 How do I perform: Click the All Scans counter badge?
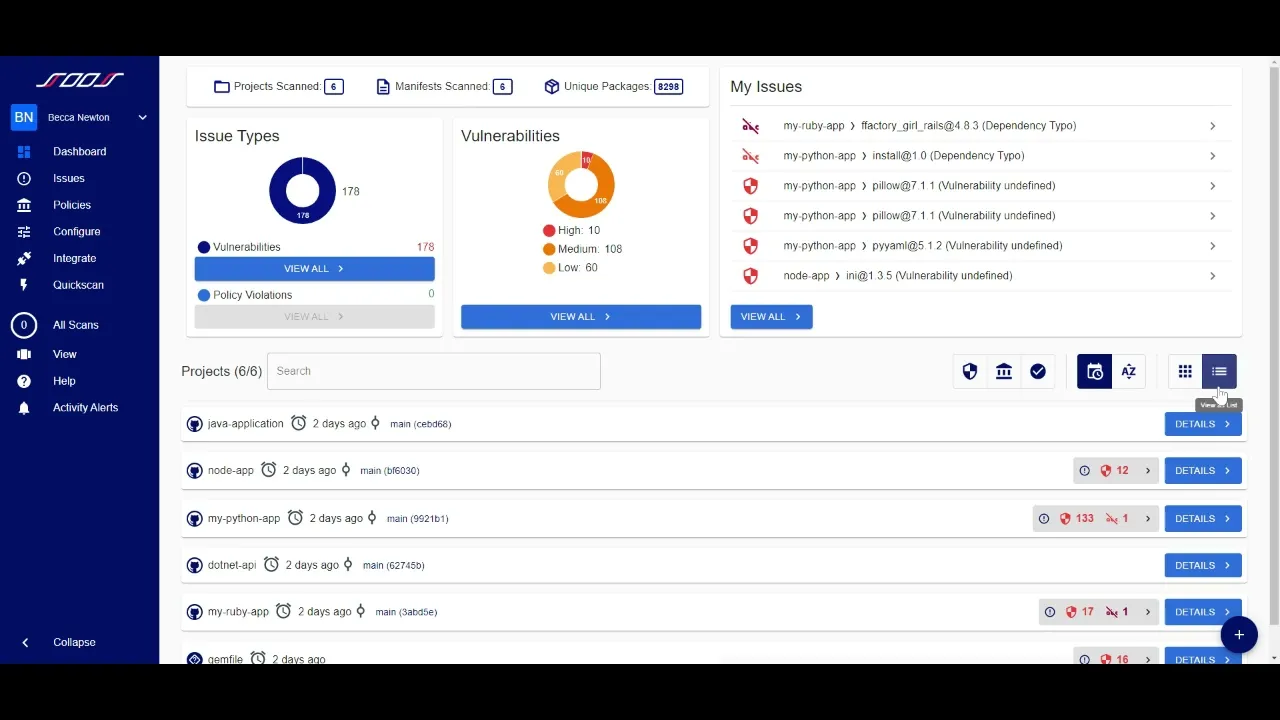[x=24, y=325]
